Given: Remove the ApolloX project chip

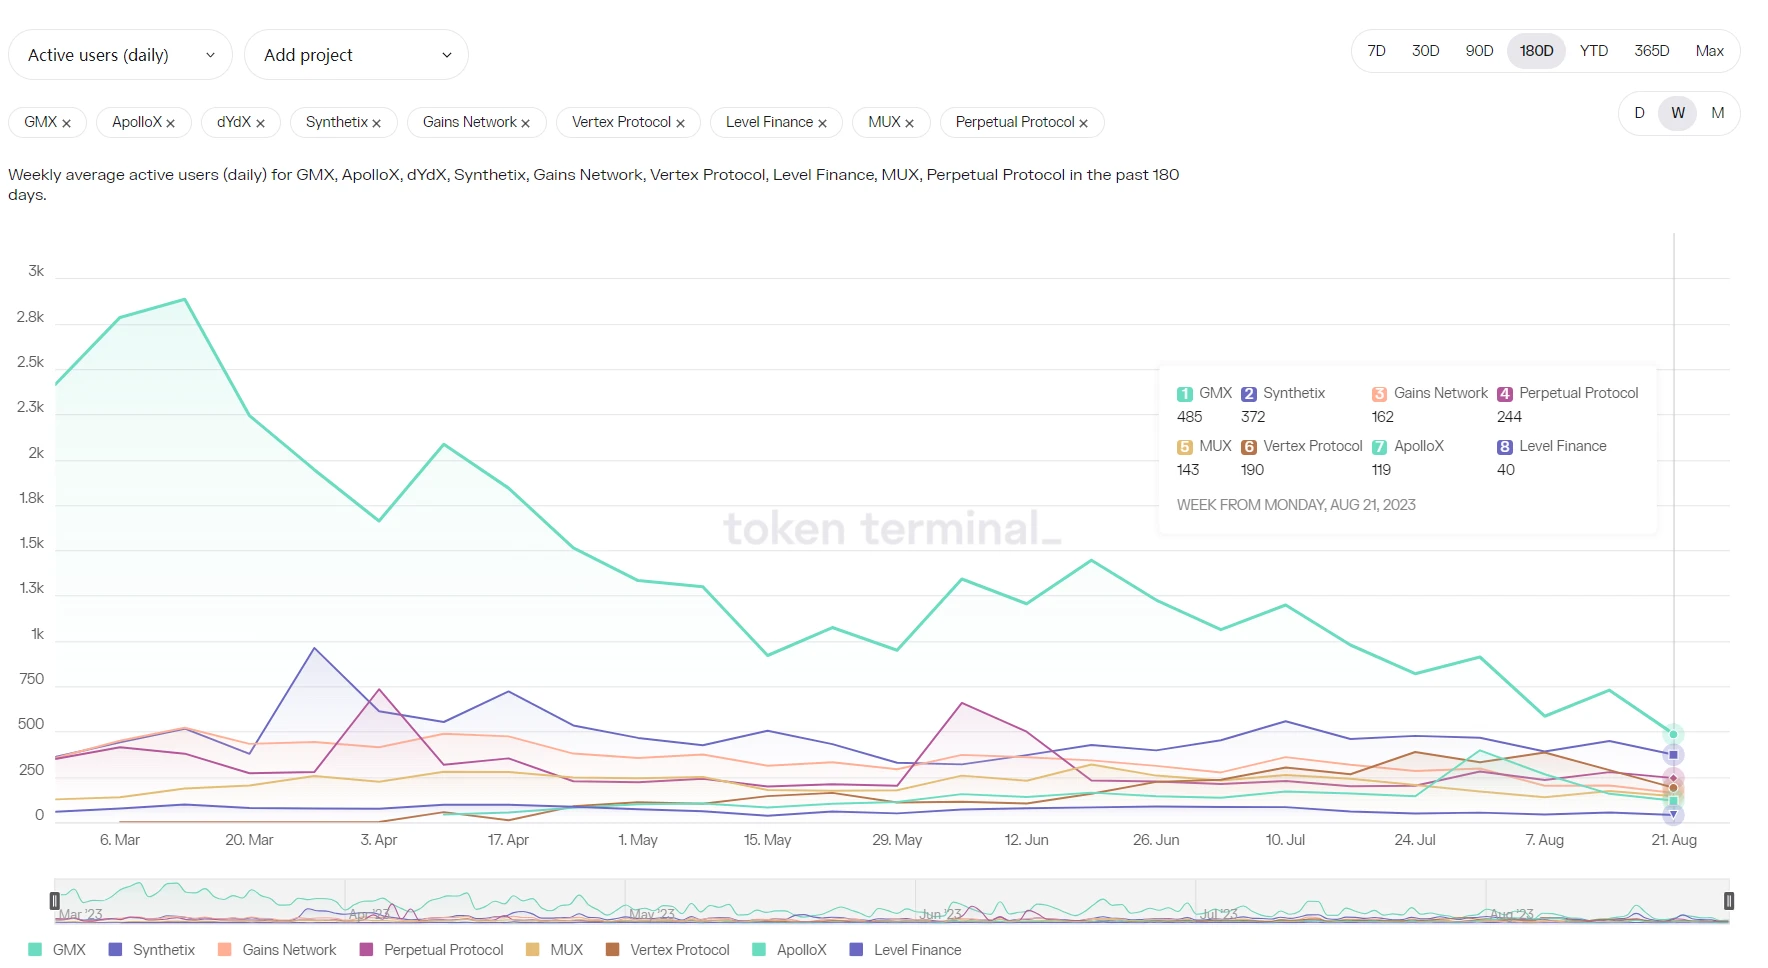Looking at the screenshot, I should 171,123.
